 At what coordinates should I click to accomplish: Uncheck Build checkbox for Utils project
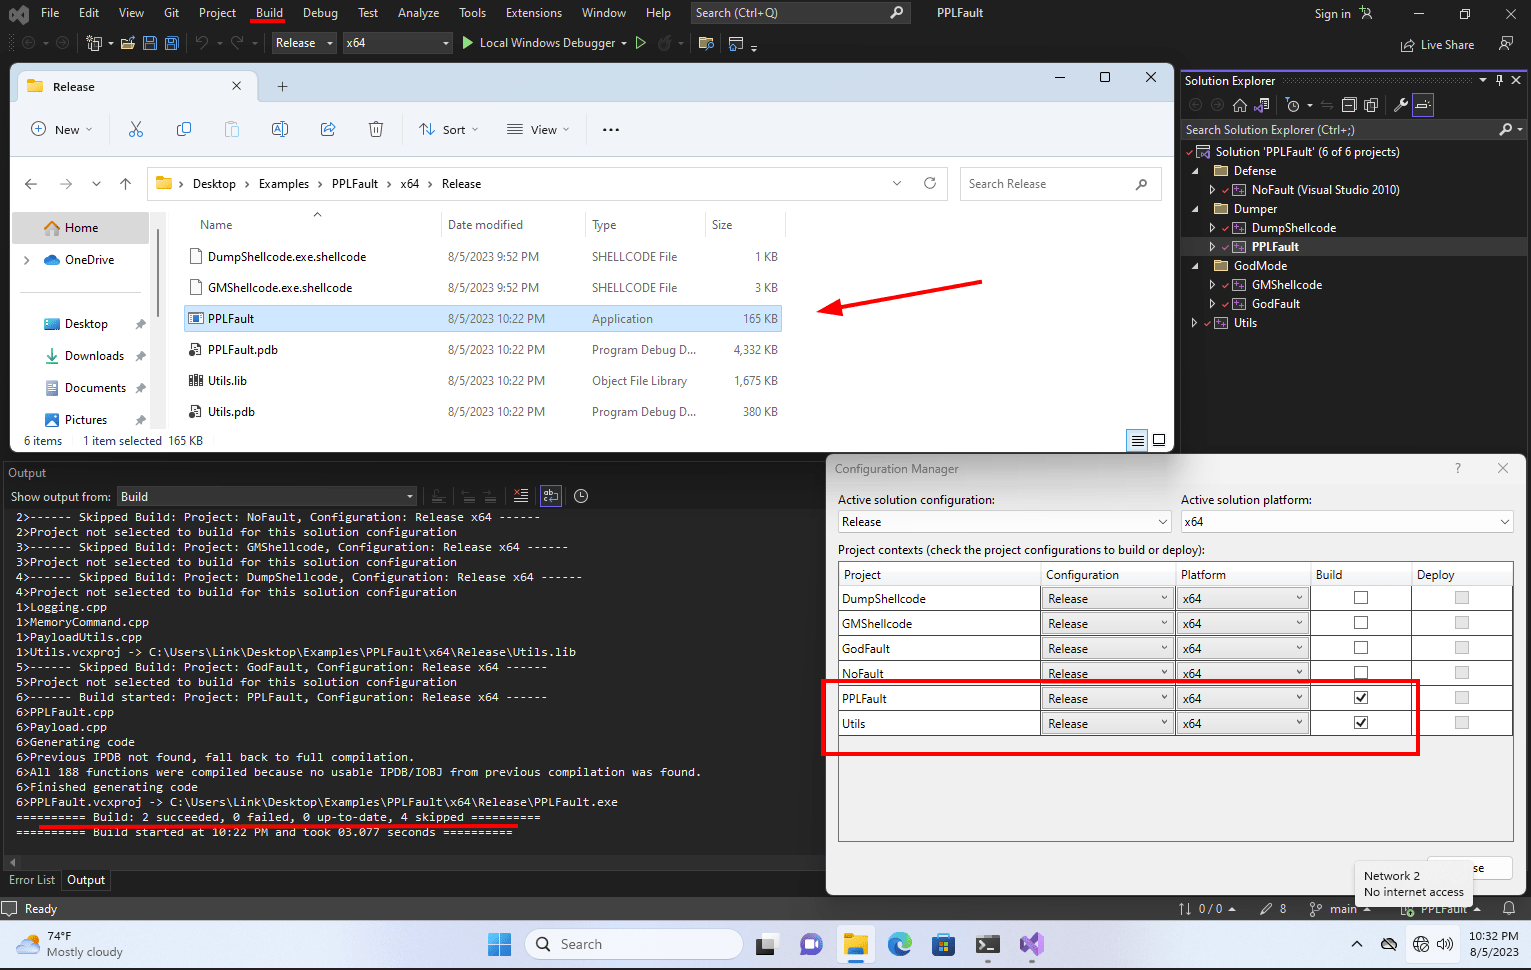click(1361, 723)
